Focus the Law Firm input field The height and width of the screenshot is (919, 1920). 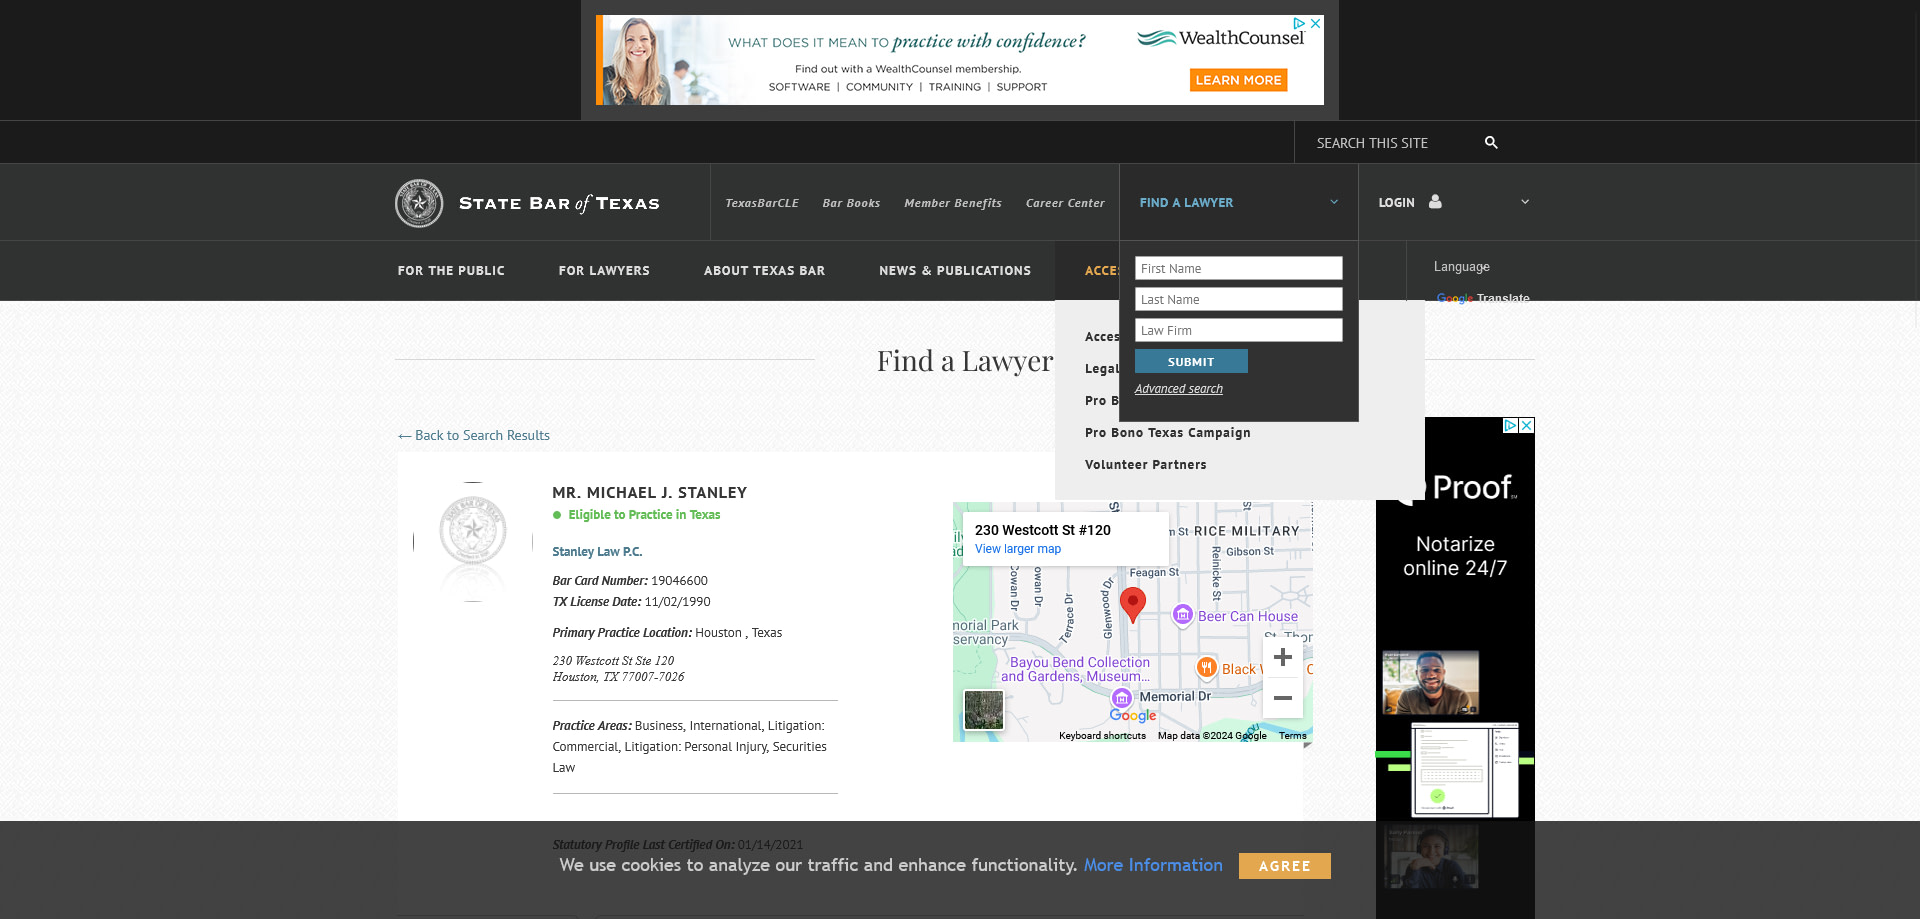coord(1238,330)
